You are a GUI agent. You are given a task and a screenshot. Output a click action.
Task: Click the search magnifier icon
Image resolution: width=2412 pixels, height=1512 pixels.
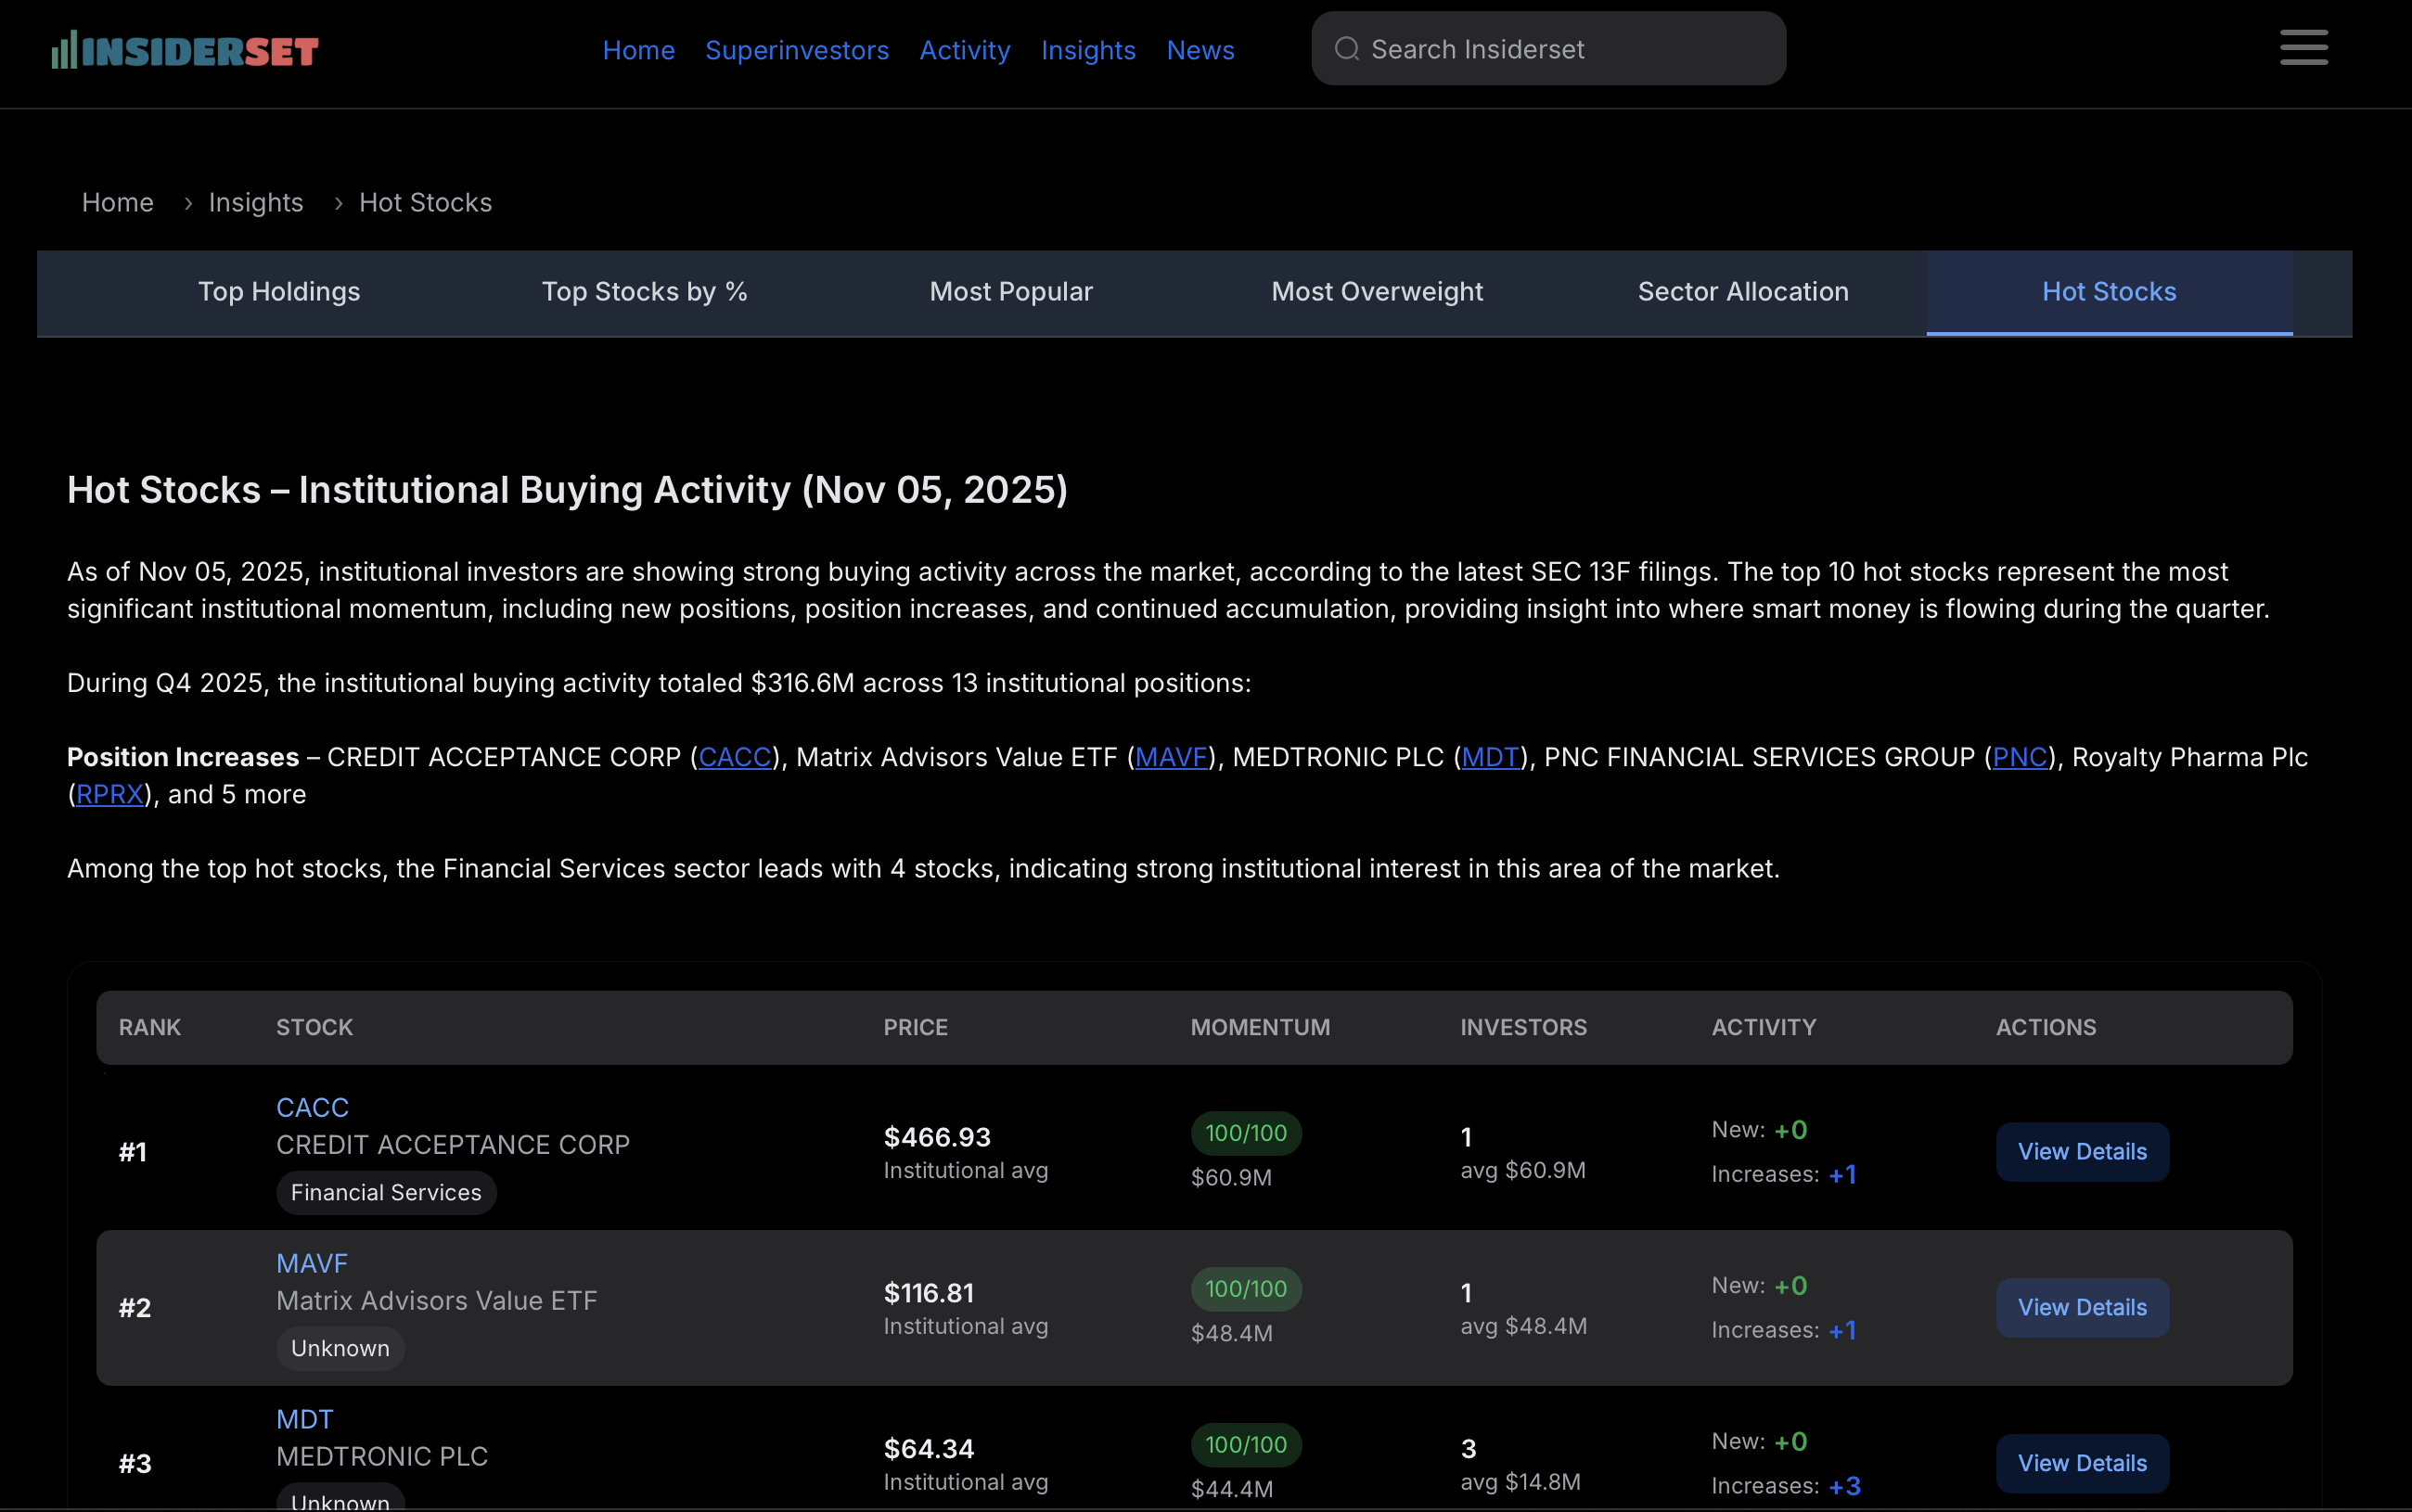click(x=1347, y=49)
